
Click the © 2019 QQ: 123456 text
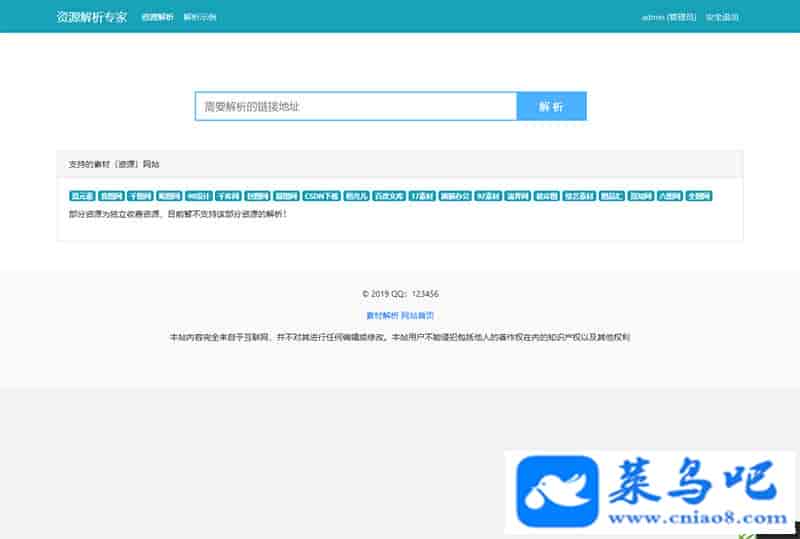pyautogui.click(x=400, y=294)
